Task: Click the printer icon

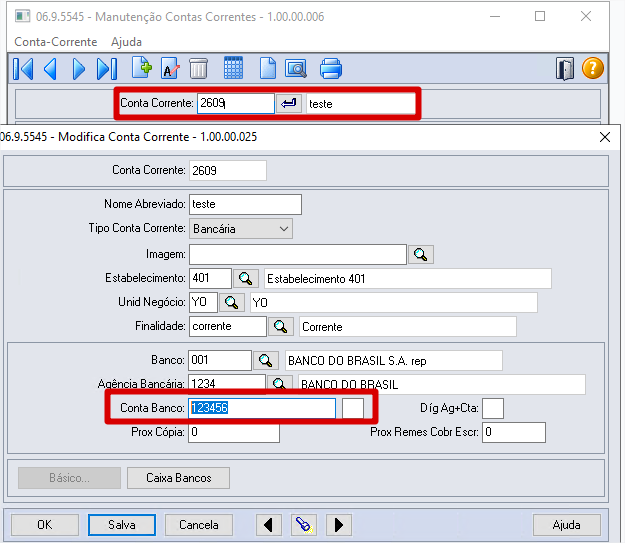Action: tap(330, 69)
